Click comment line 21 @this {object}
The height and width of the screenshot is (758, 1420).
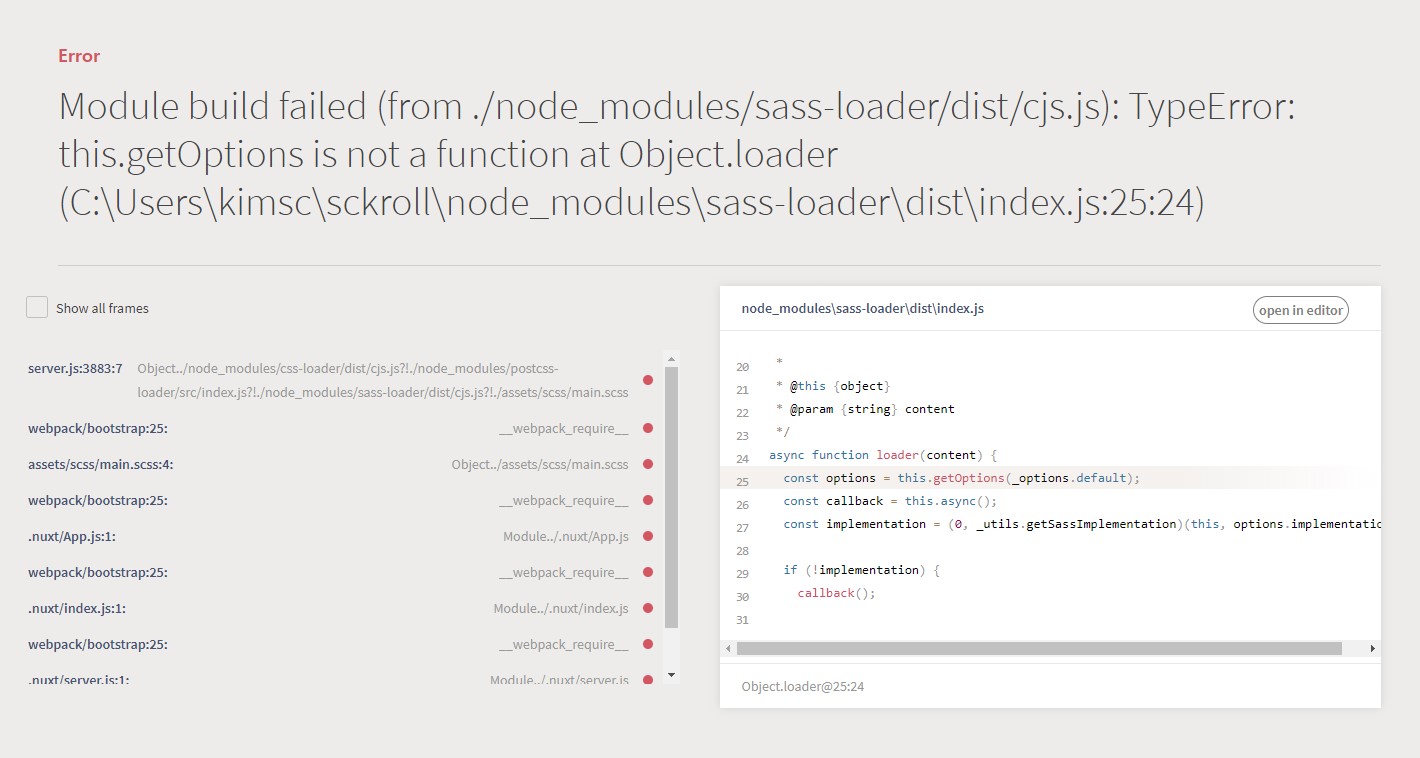coord(832,386)
